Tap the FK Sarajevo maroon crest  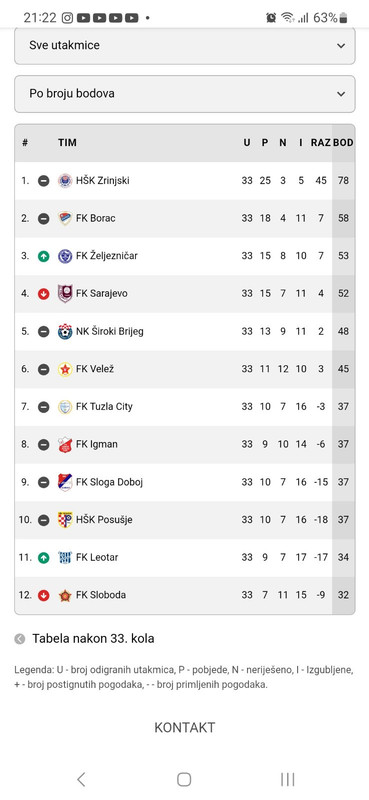click(x=65, y=293)
